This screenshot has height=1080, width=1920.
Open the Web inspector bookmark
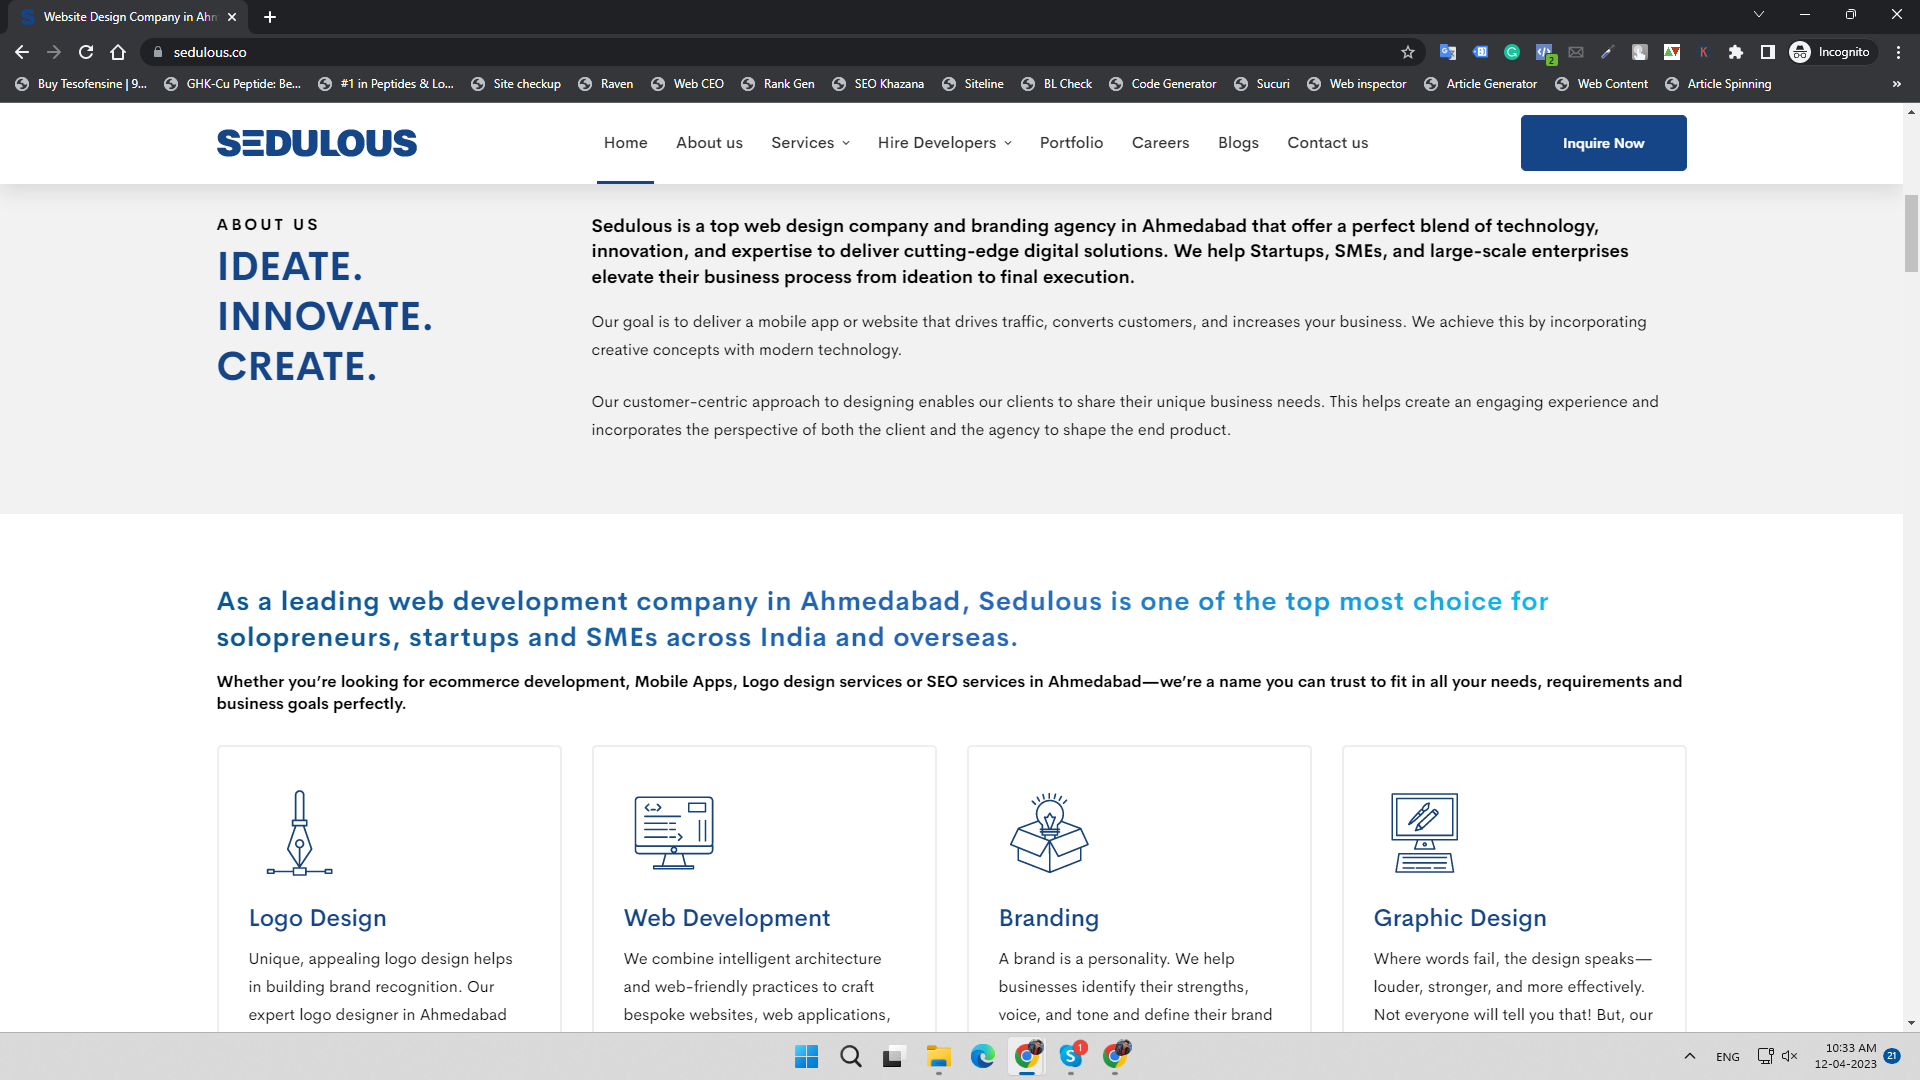[x=1357, y=84]
